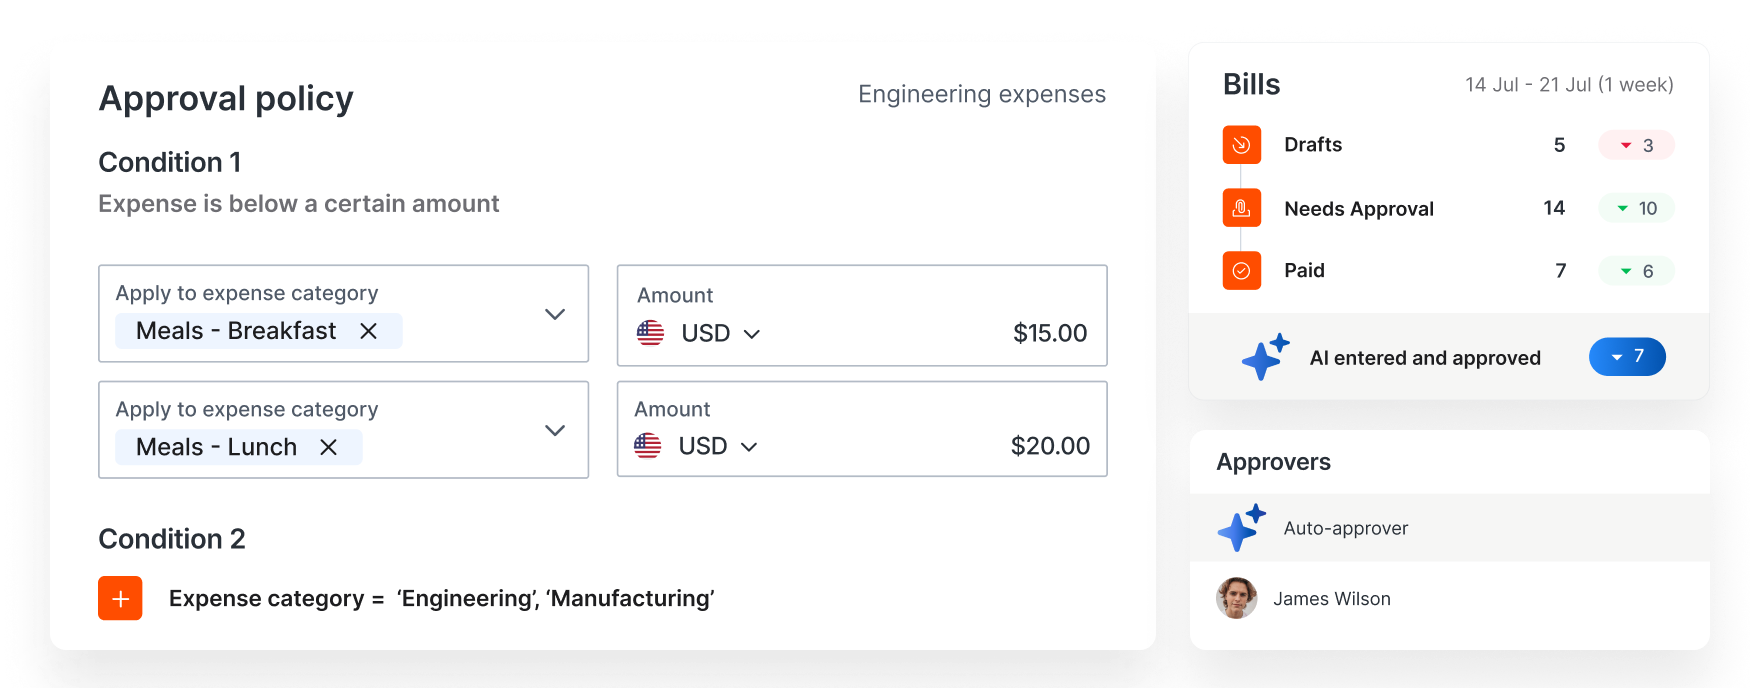Click the blue AI approved count badge
The image size is (1750, 688).
[1627, 357]
